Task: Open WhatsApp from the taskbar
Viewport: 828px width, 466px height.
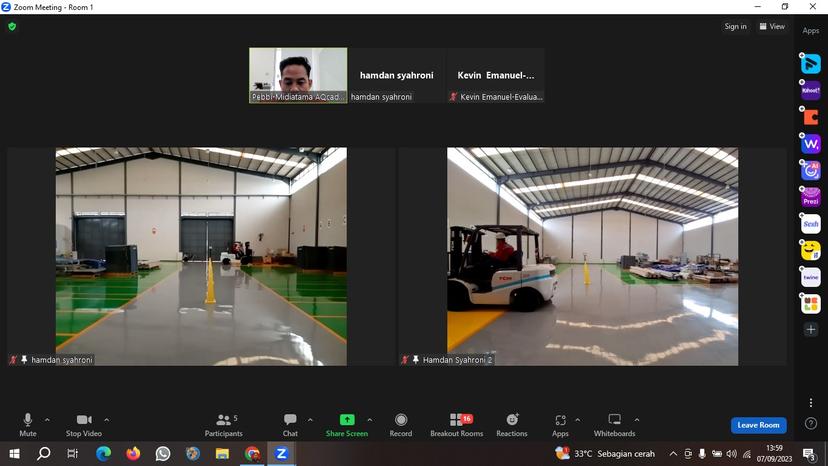Action: (163, 453)
